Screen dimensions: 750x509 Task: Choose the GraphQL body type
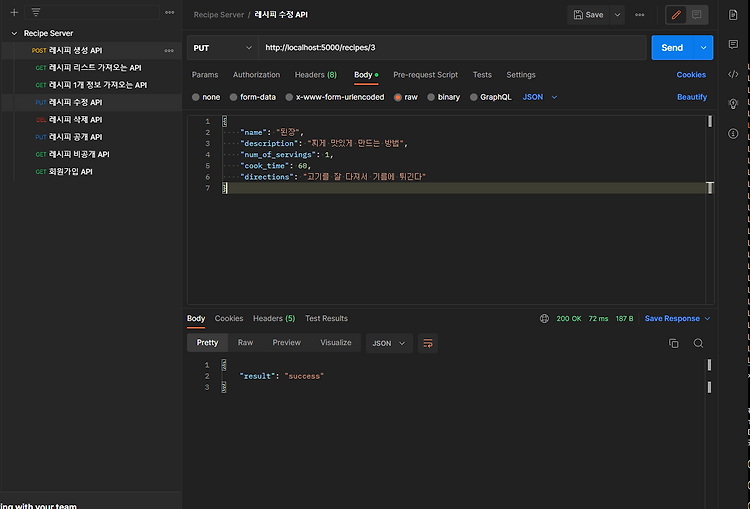coord(490,97)
